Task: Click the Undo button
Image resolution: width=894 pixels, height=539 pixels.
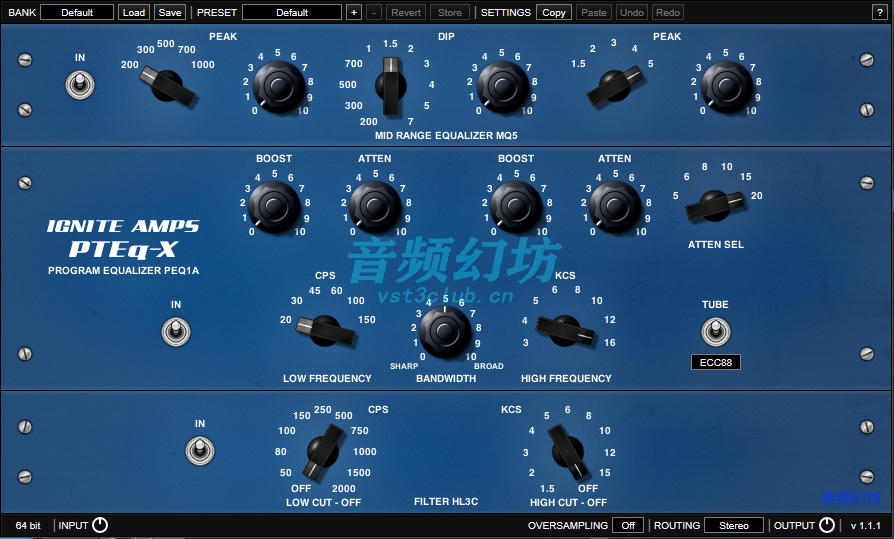Action: [x=632, y=13]
